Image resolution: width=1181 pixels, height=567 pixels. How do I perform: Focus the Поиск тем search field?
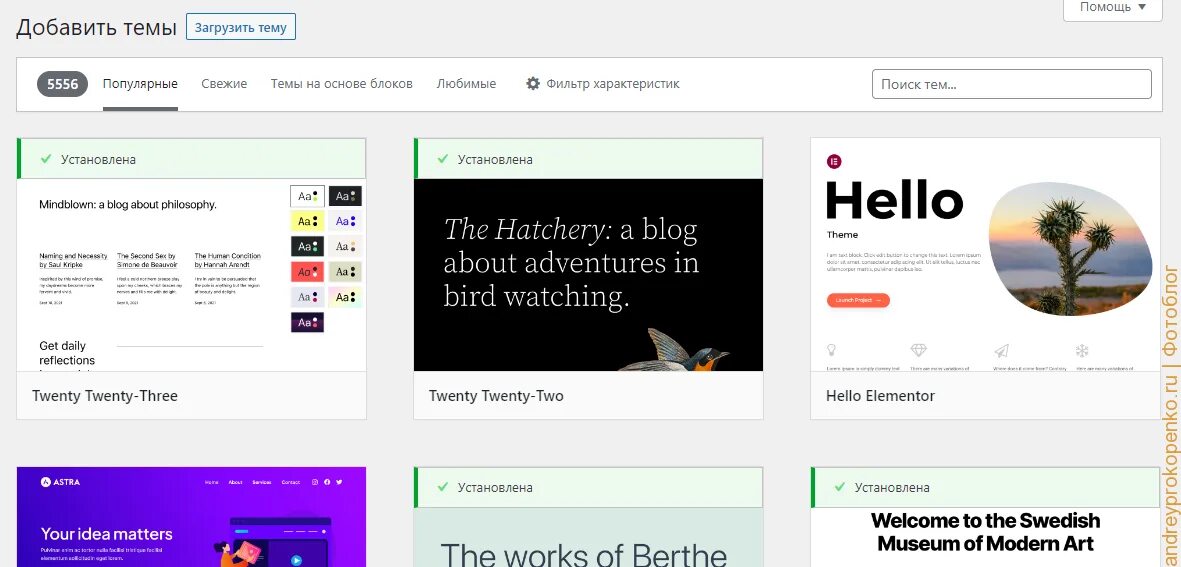tap(1012, 84)
